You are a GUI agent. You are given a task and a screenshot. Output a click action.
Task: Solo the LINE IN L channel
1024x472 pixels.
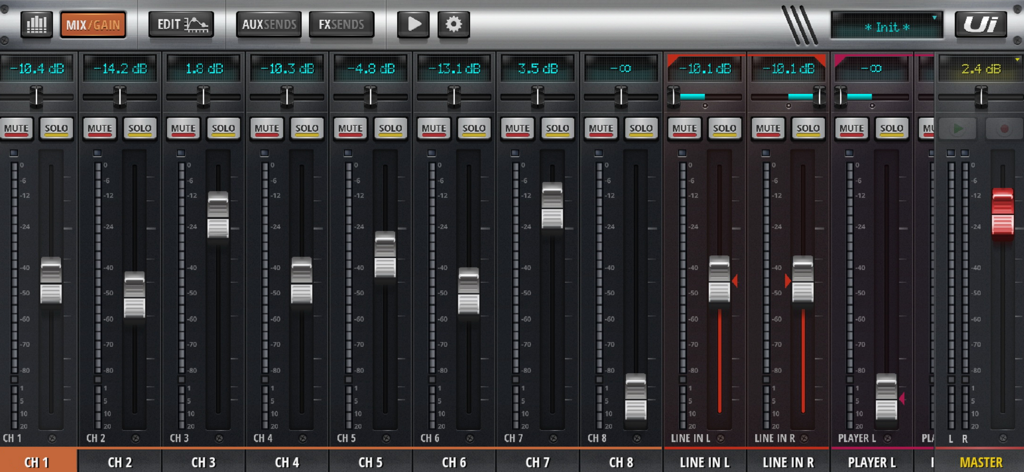click(726, 129)
